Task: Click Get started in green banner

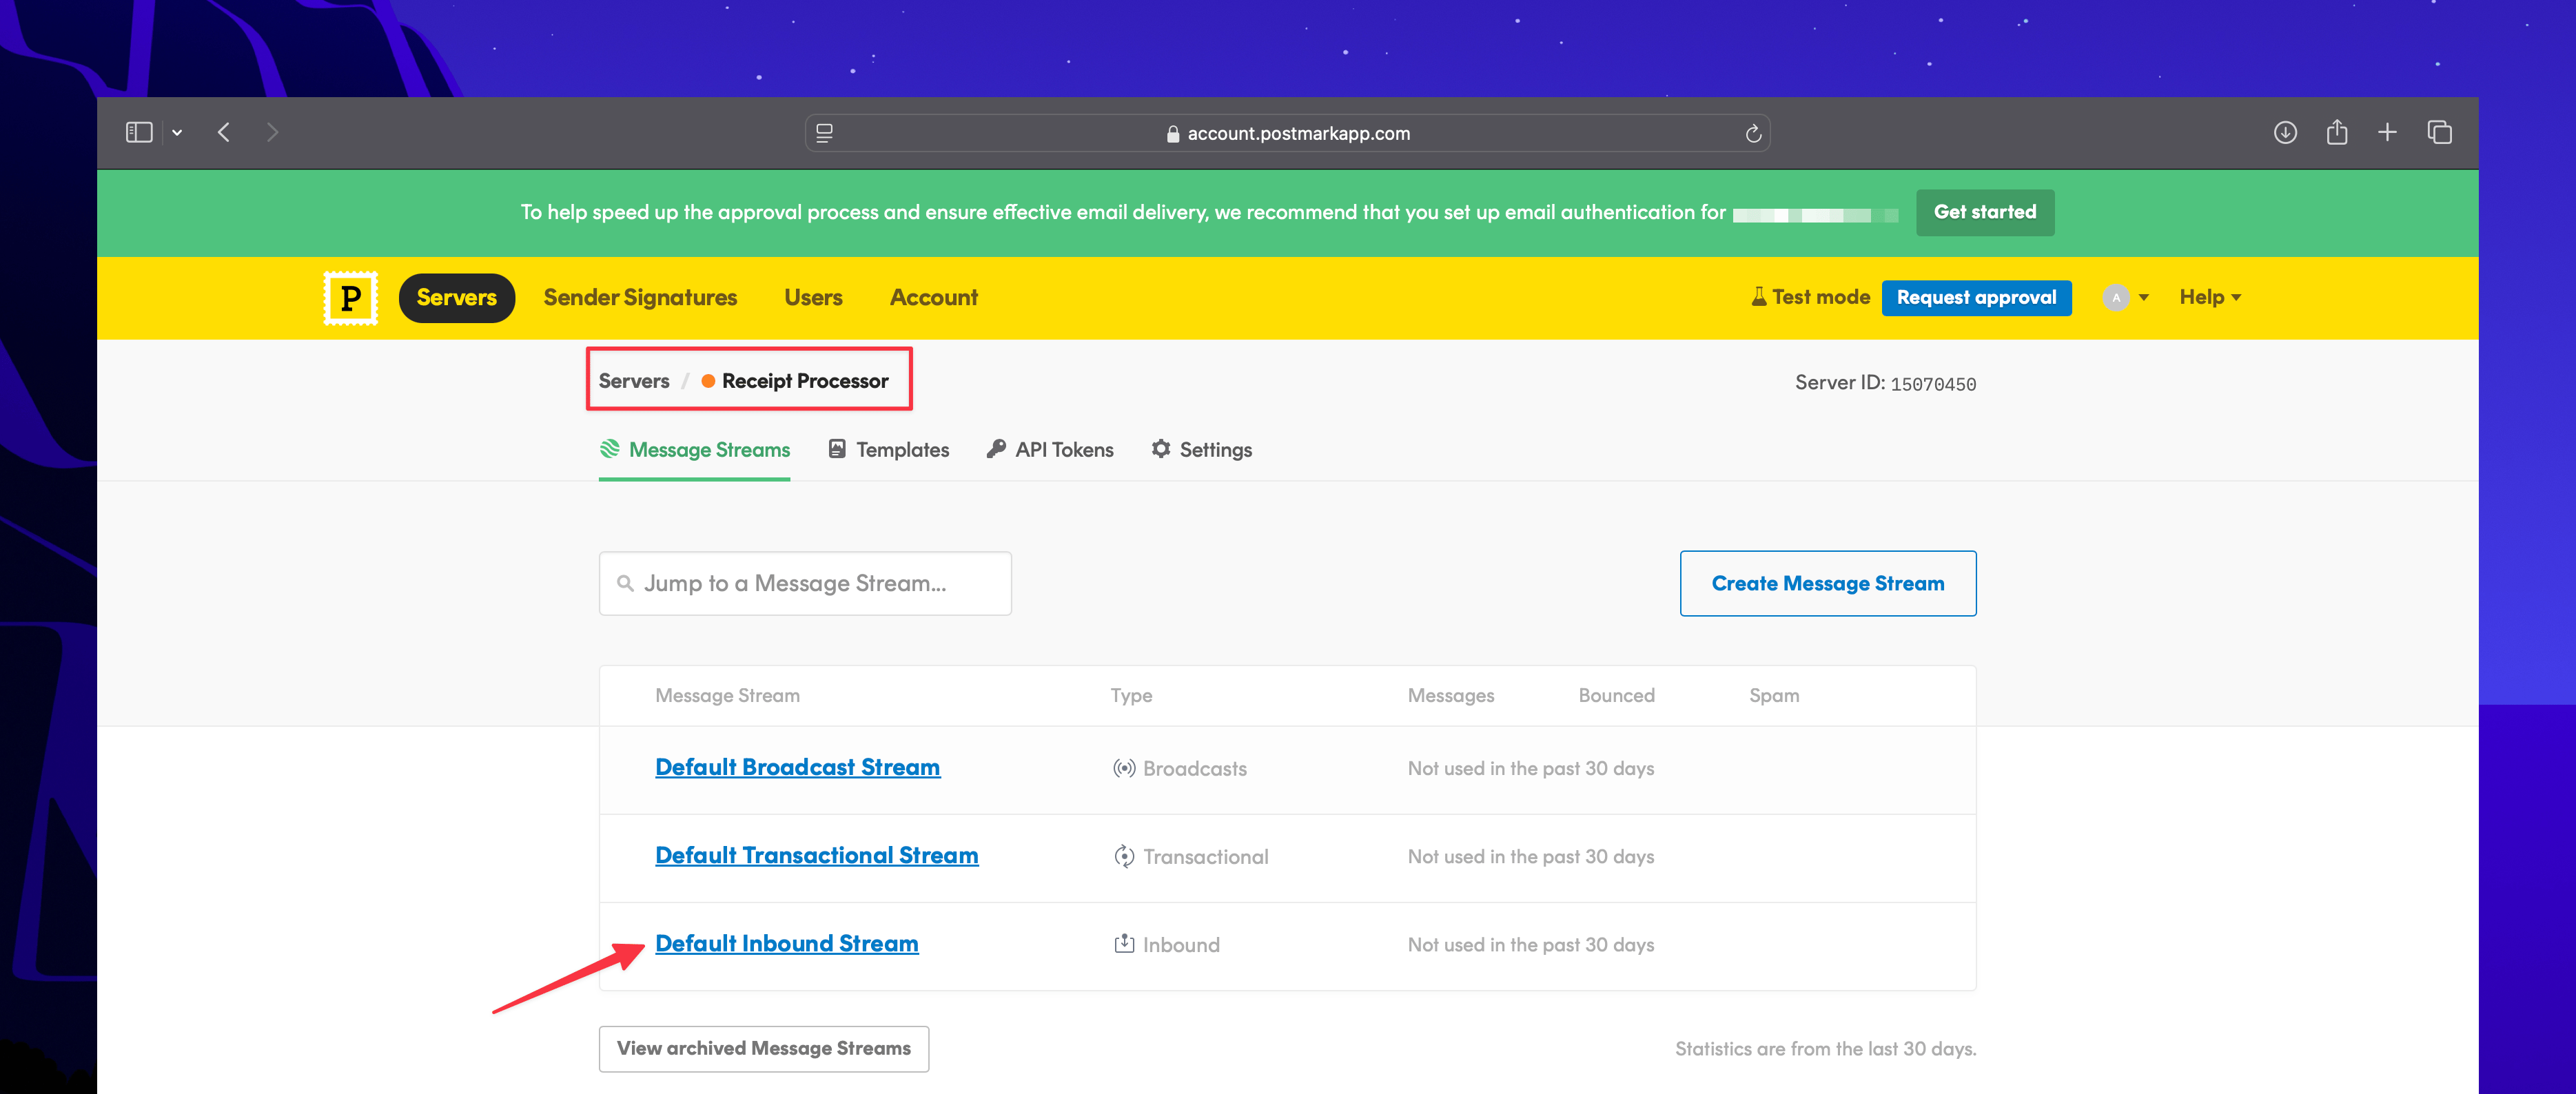Action: coord(1984,212)
